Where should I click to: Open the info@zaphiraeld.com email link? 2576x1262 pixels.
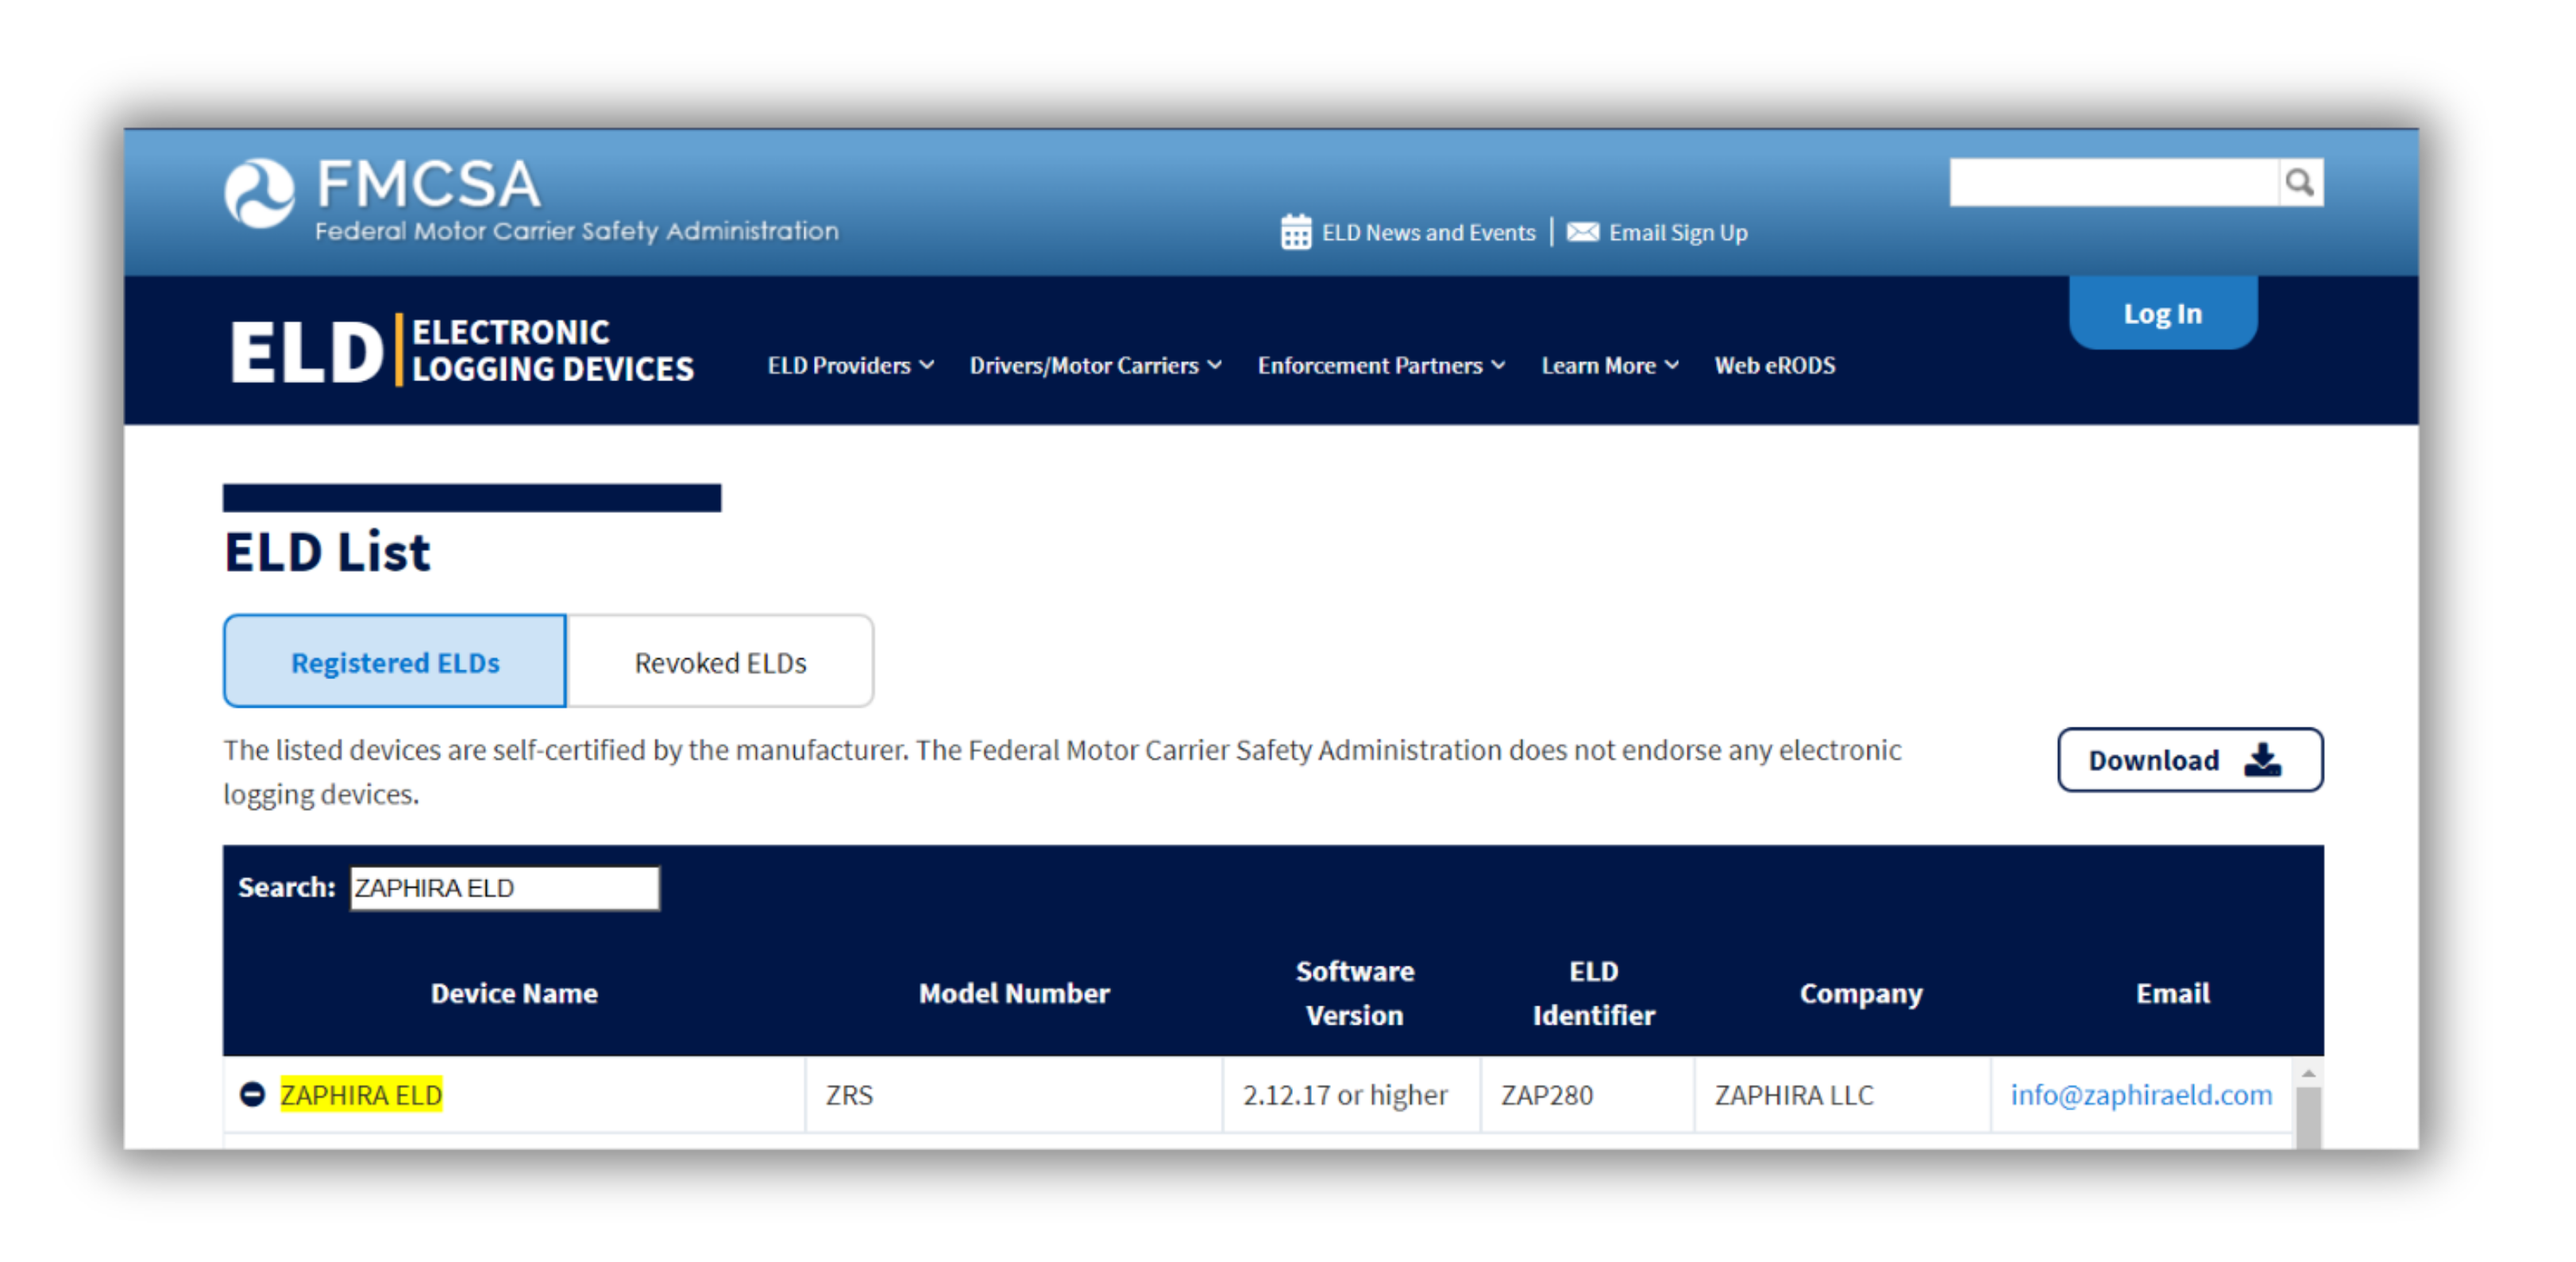[x=2140, y=1094]
